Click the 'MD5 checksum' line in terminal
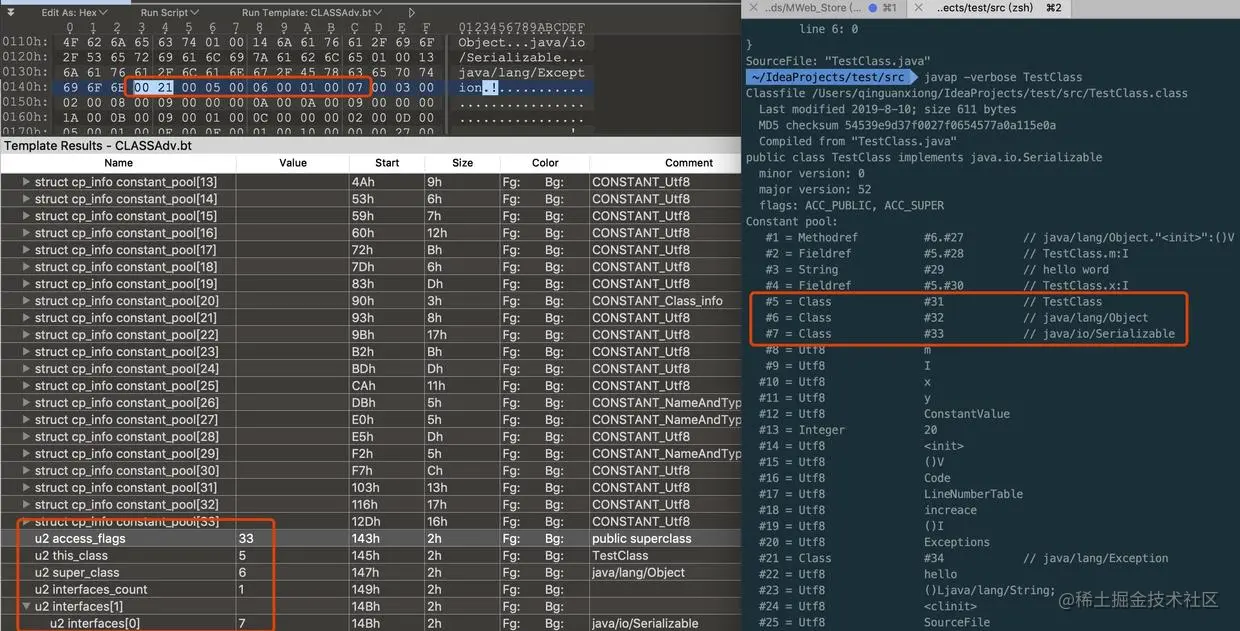This screenshot has height=631, width=1240. click(907, 125)
